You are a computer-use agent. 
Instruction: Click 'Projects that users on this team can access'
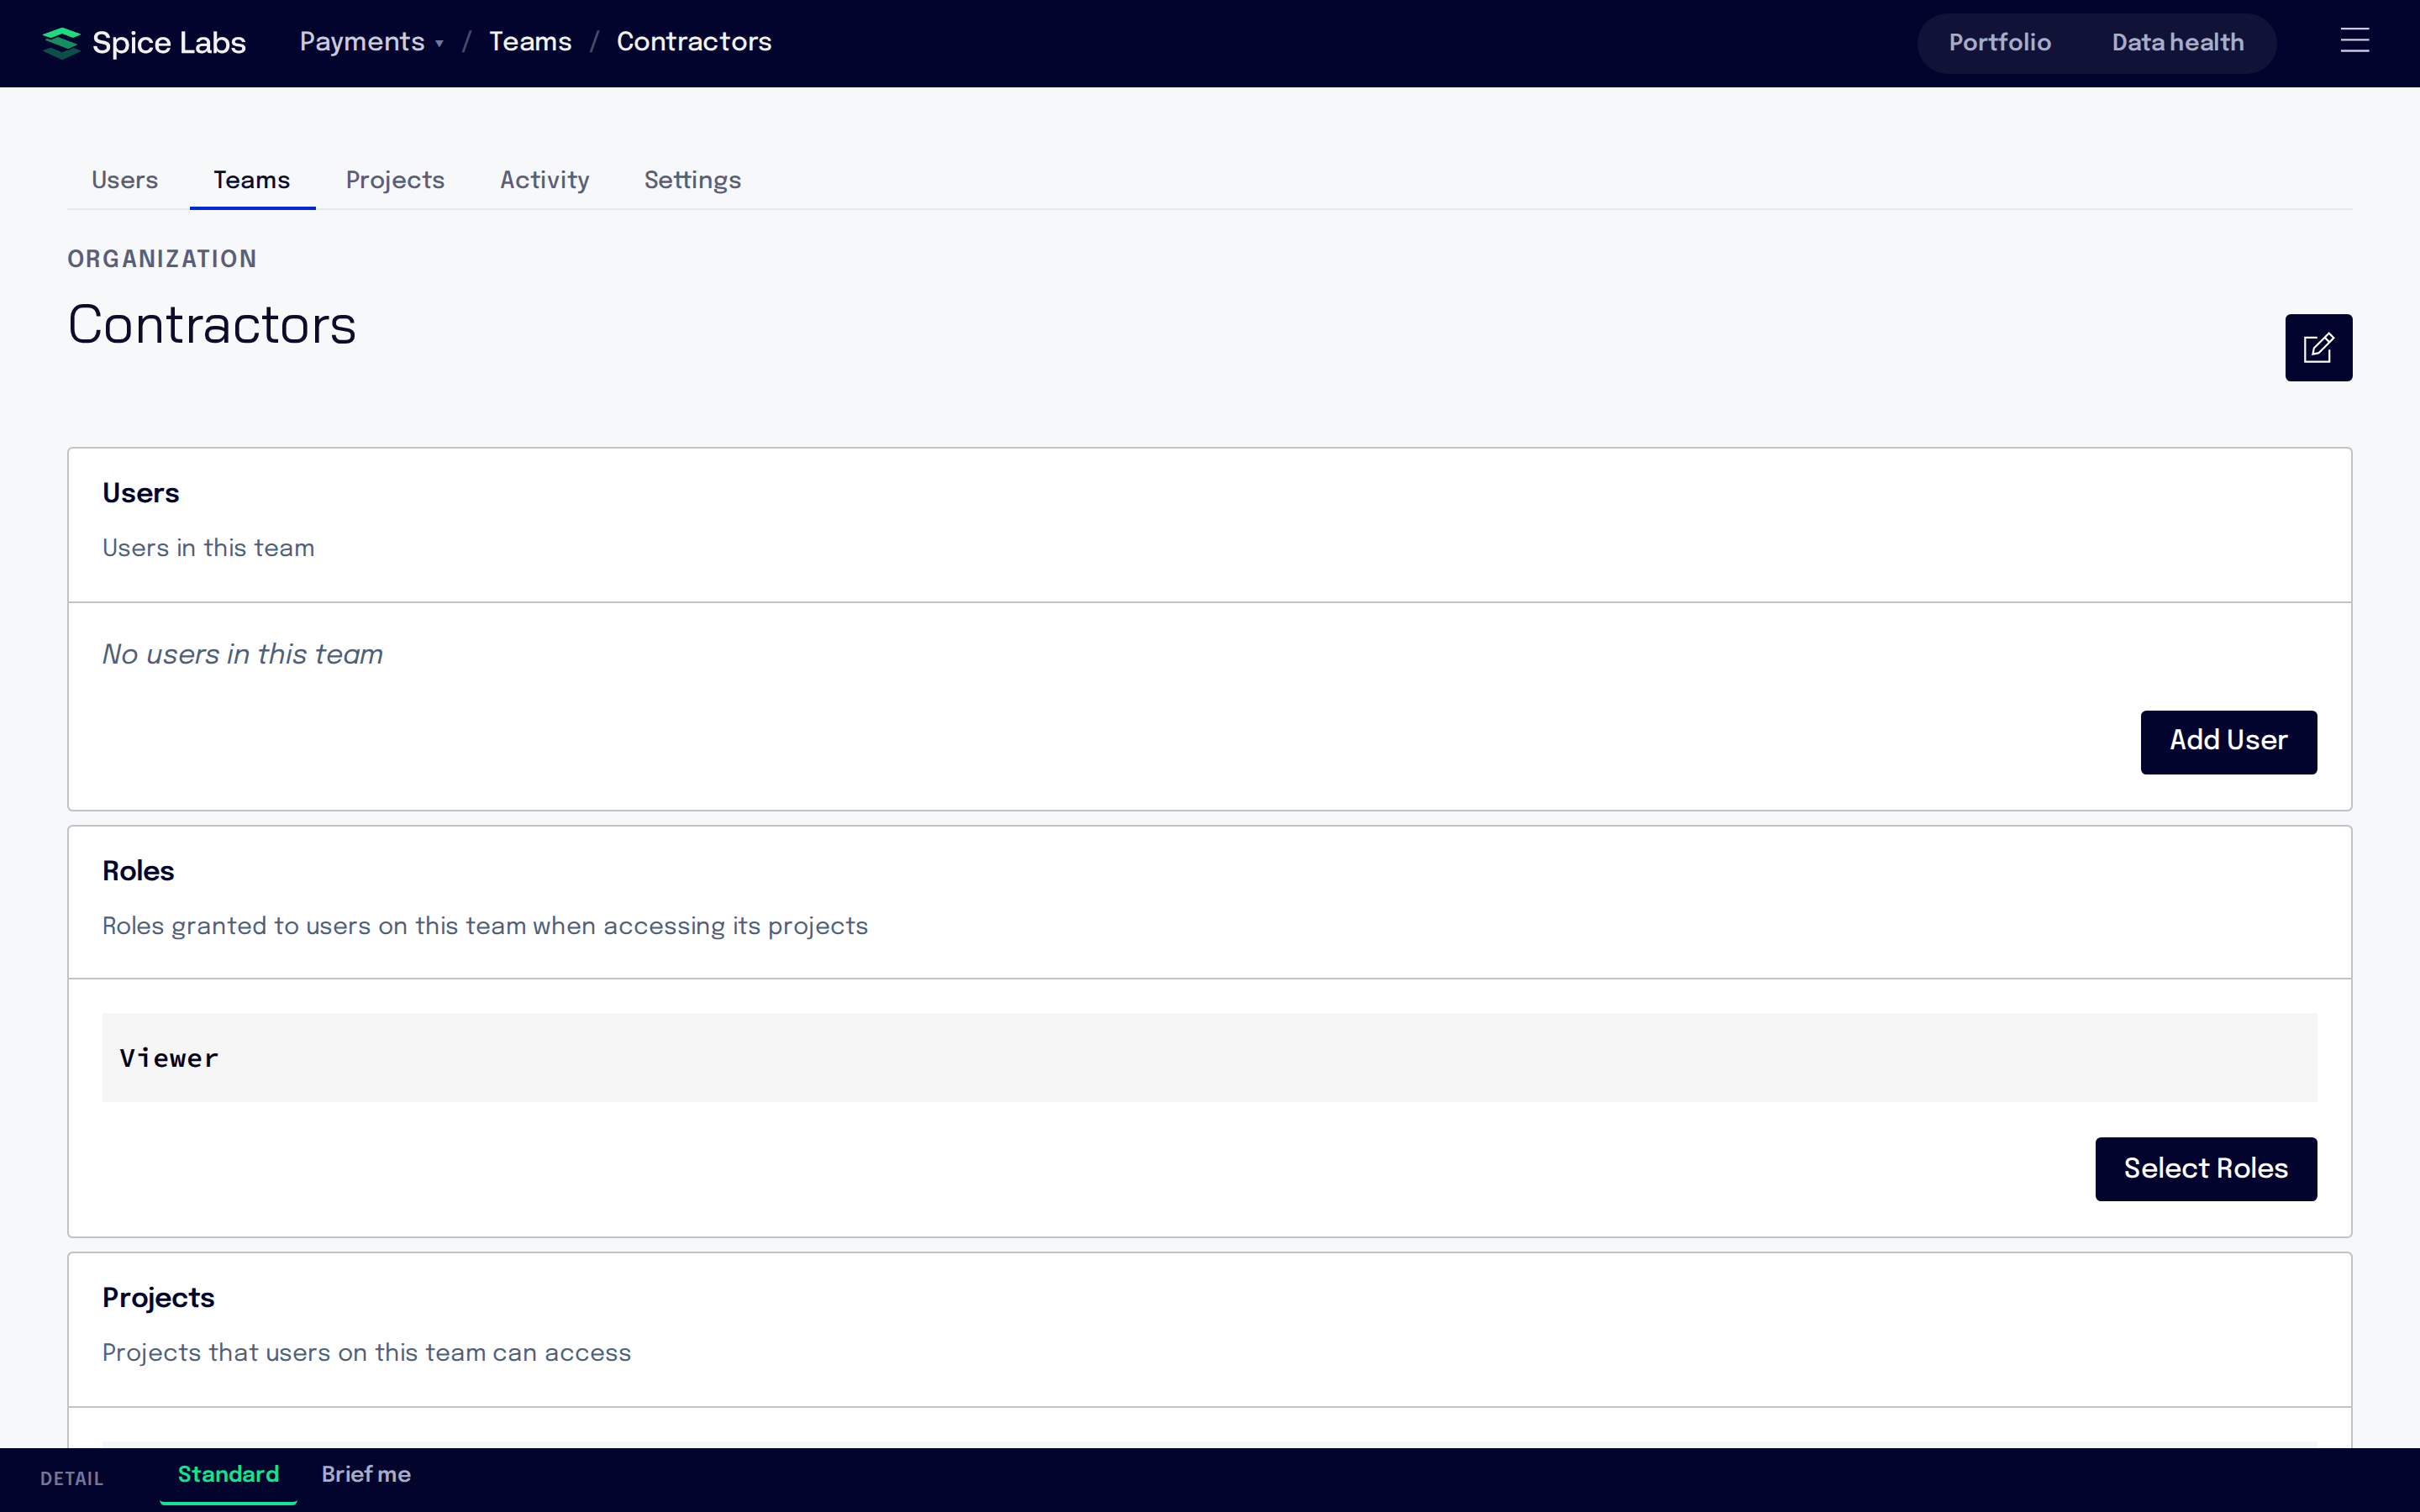367,1353
